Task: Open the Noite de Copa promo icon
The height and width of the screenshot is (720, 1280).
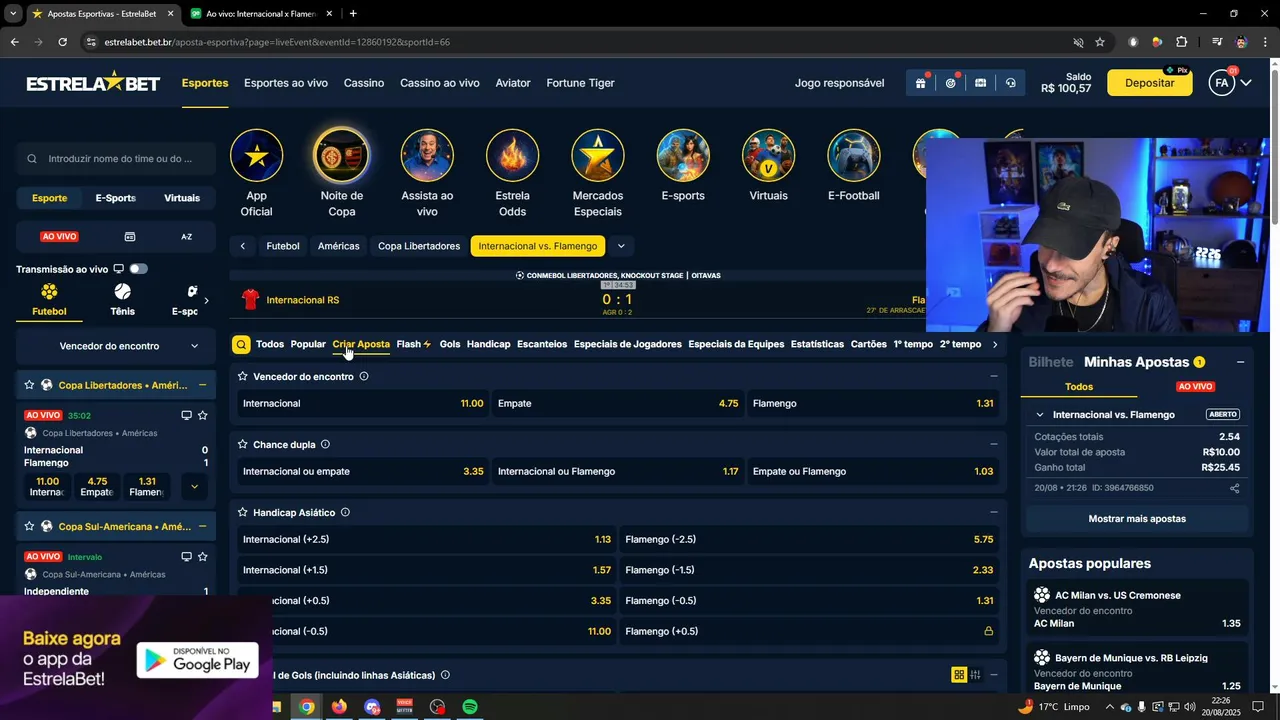Action: 342,155
